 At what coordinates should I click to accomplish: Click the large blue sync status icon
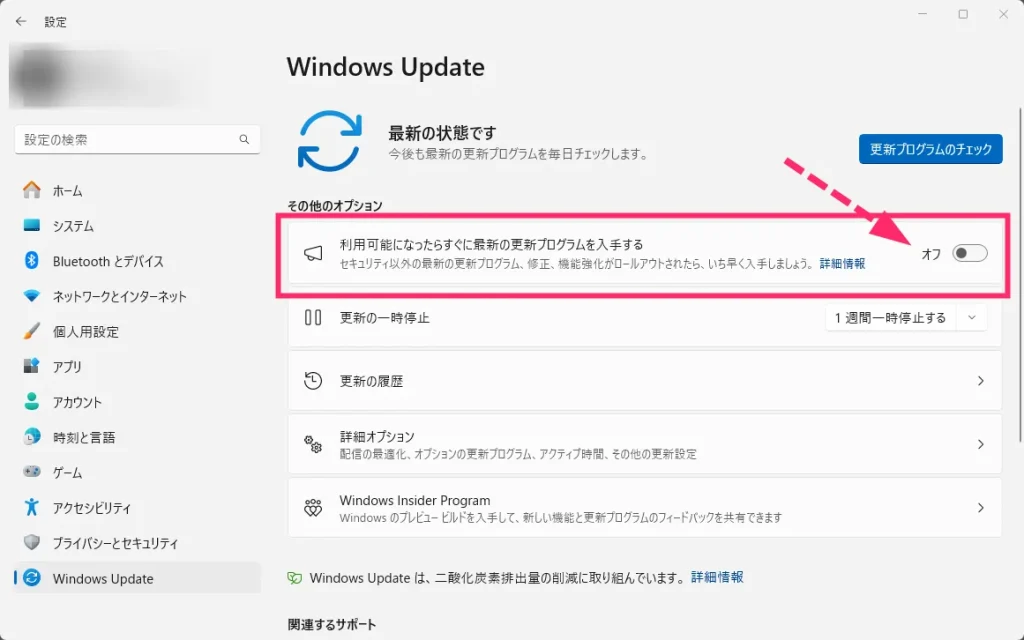coord(329,141)
